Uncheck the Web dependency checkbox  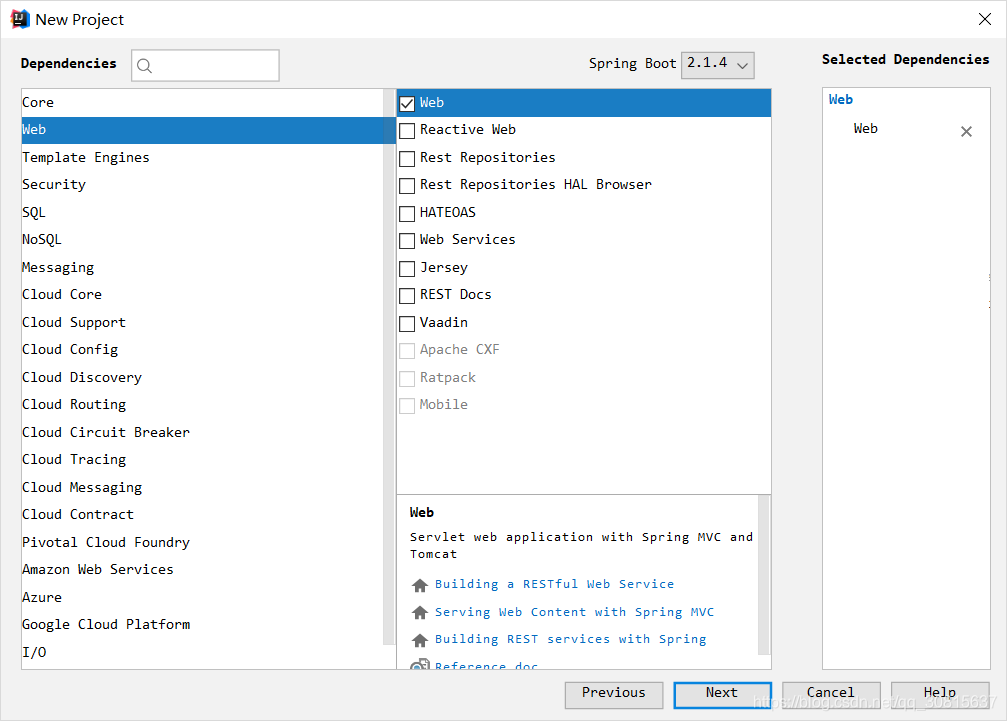(x=407, y=103)
